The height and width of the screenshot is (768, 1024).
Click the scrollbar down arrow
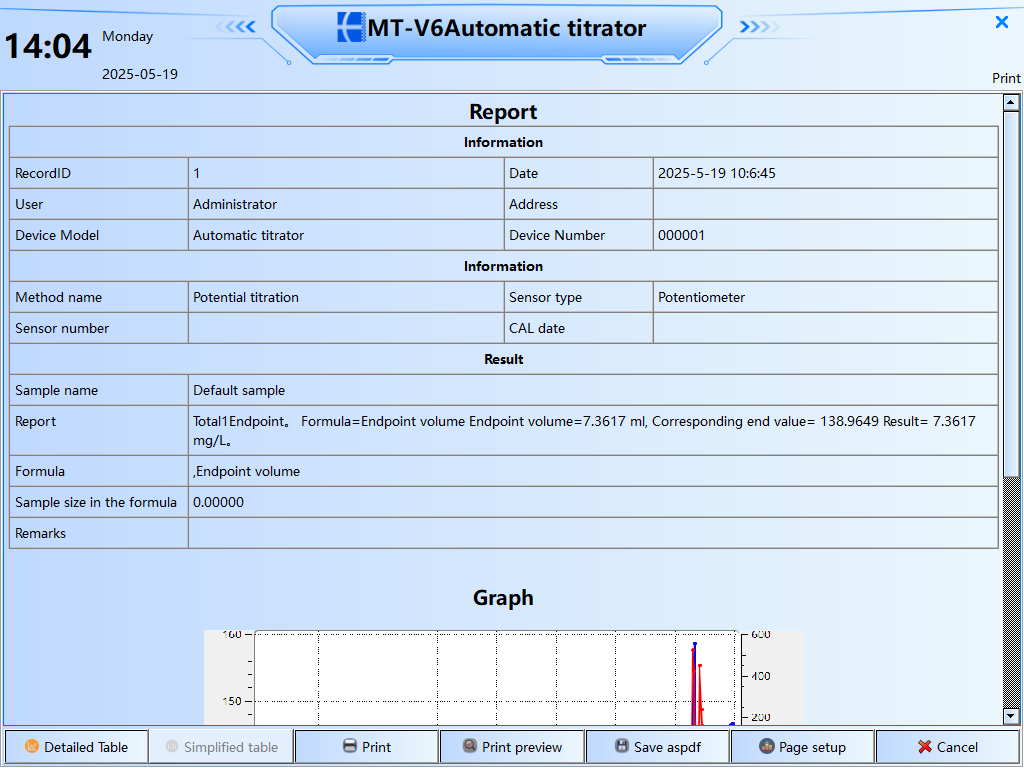coord(1011,716)
